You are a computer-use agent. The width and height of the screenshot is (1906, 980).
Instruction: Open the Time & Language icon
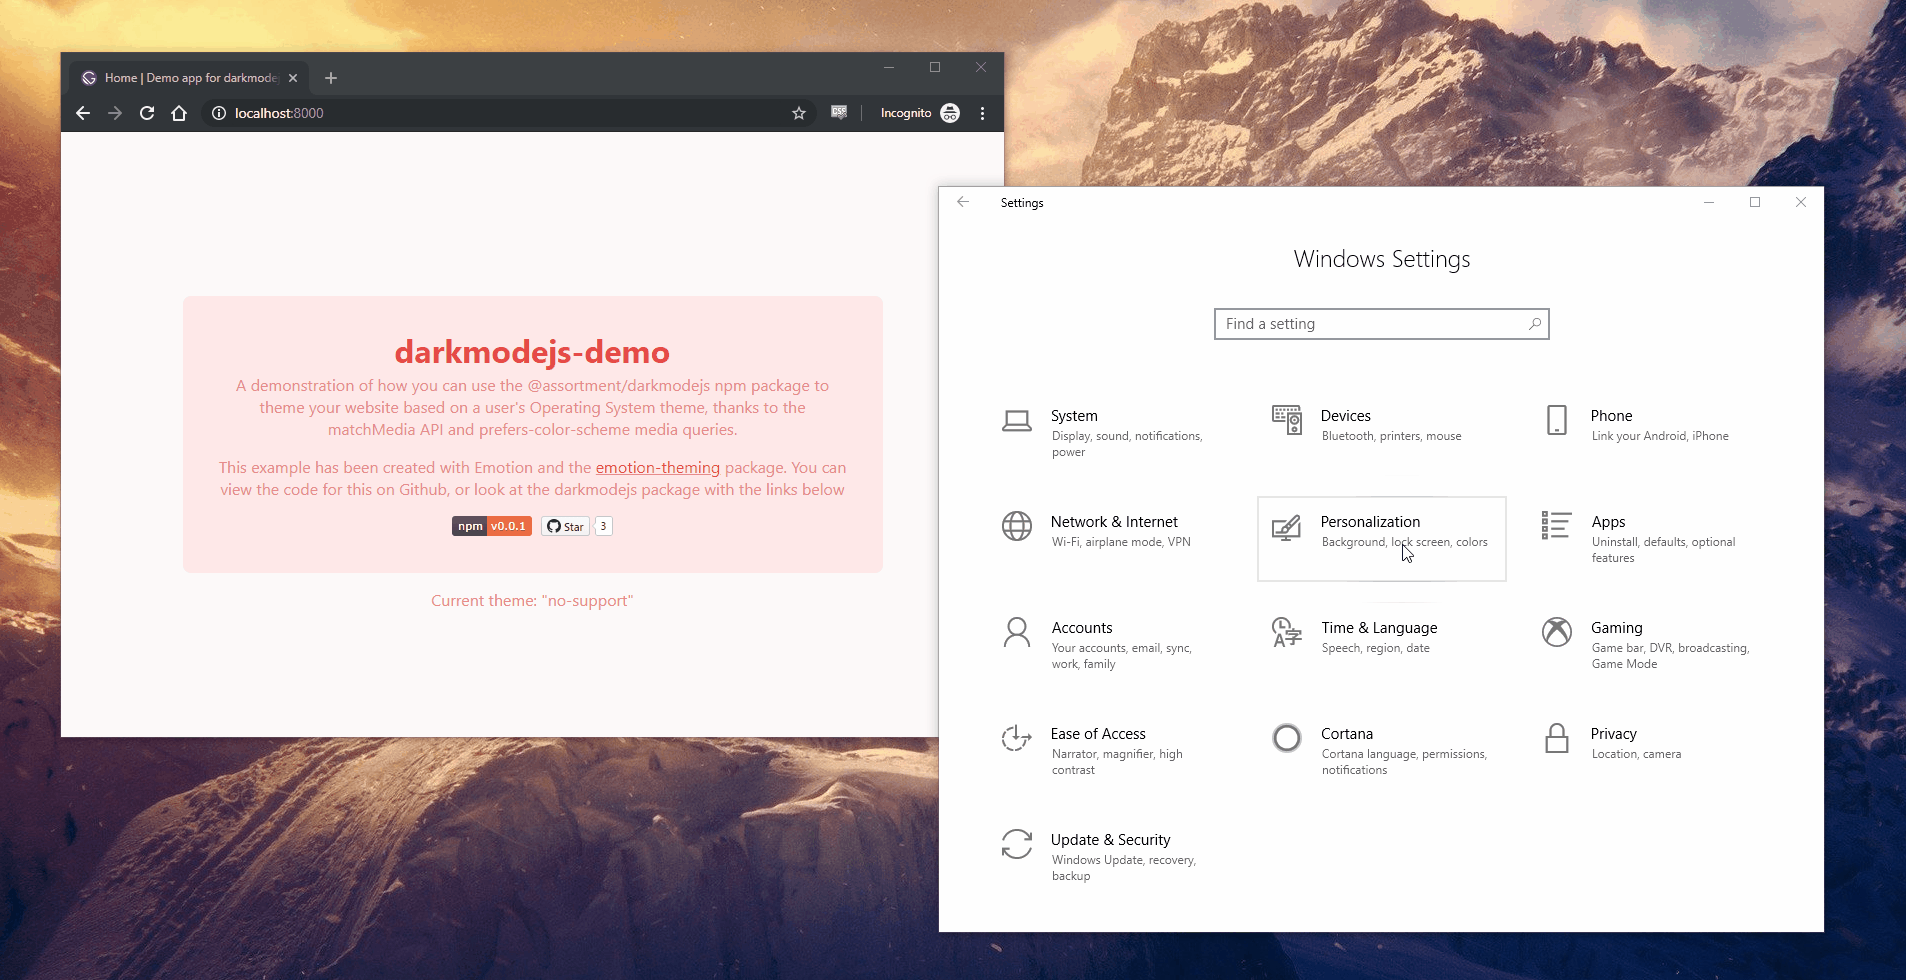pos(1286,632)
